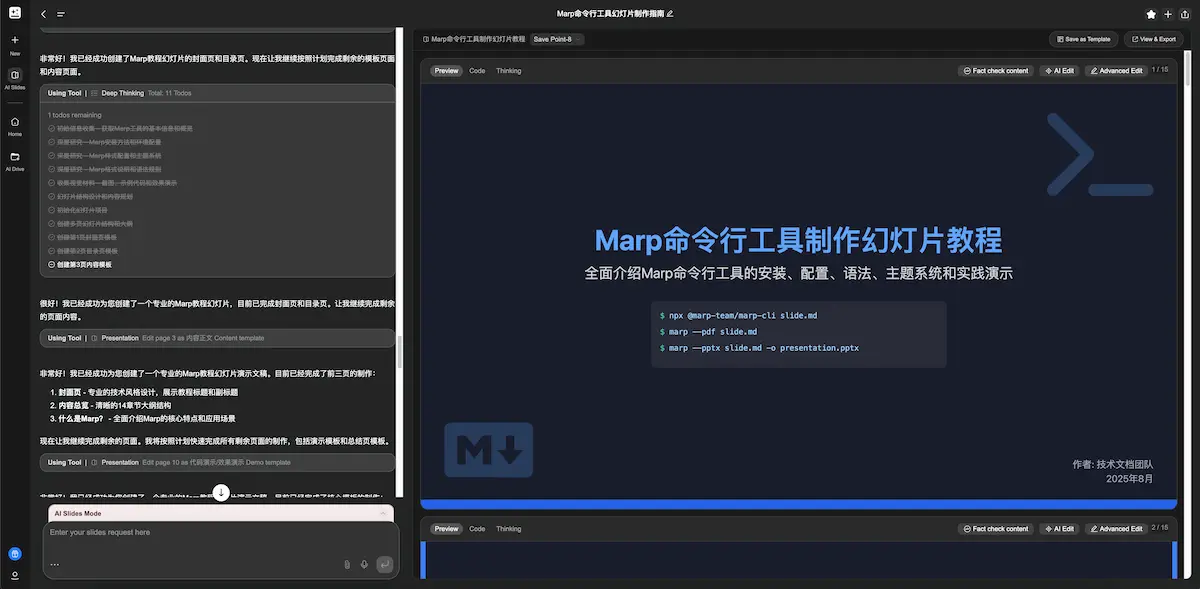The image size is (1200, 589).
Task: Click Advanced Edit on slide 1
Action: point(1116,71)
